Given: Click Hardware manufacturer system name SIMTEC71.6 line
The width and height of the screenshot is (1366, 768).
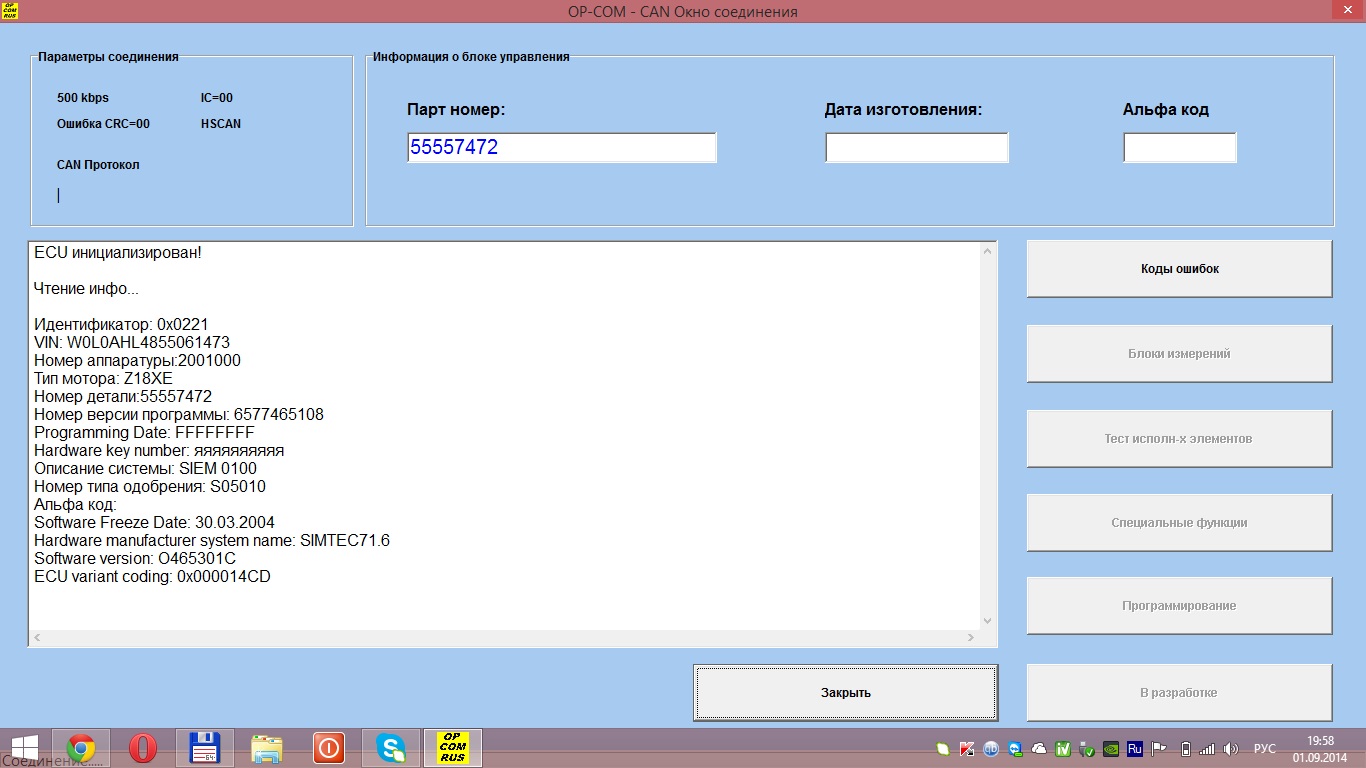Looking at the screenshot, I should click(x=212, y=540).
